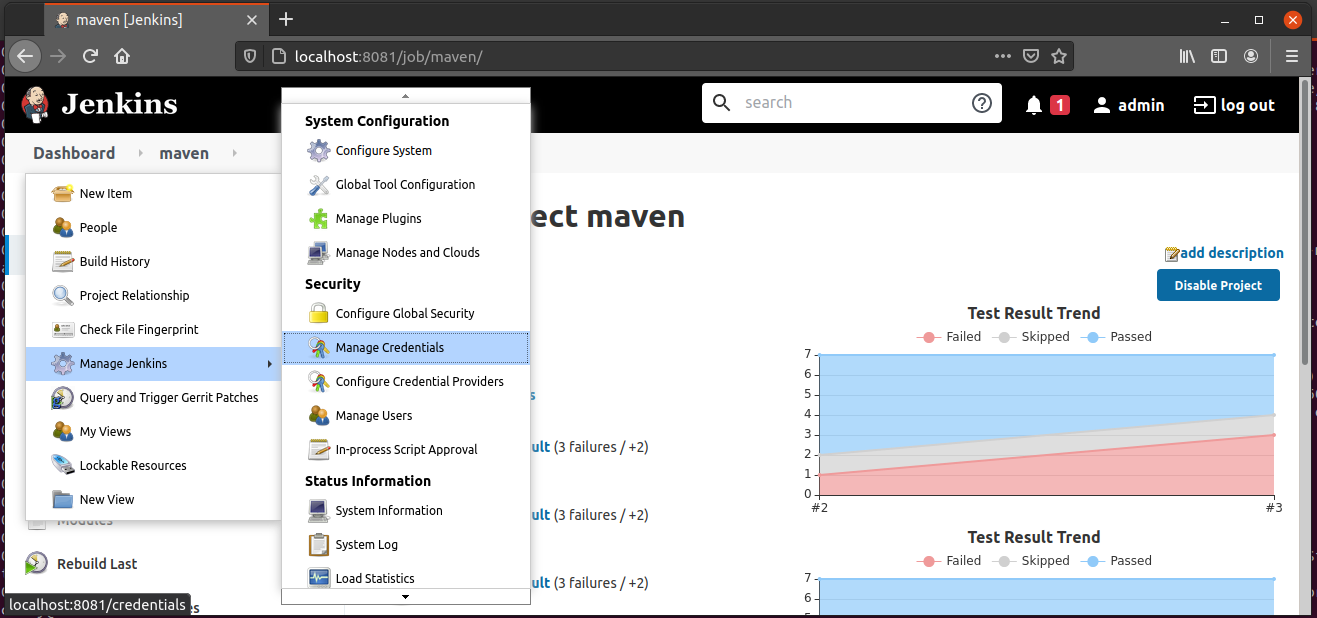Viewport: 1317px width, 618px height.
Task: Reload the page in Firefox
Action: click(90, 56)
